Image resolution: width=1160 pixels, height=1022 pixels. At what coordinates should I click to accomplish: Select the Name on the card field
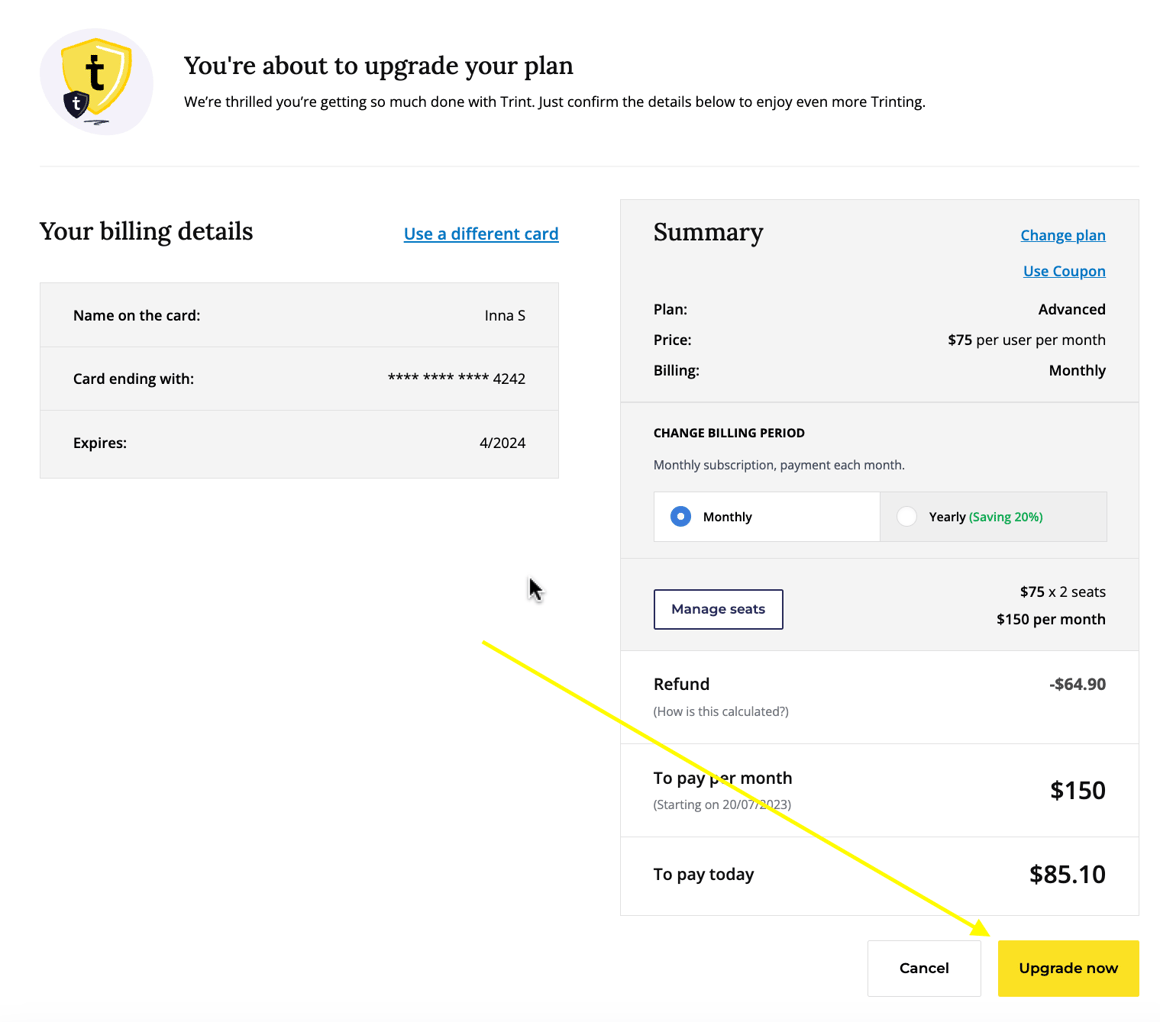pos(299,314)
